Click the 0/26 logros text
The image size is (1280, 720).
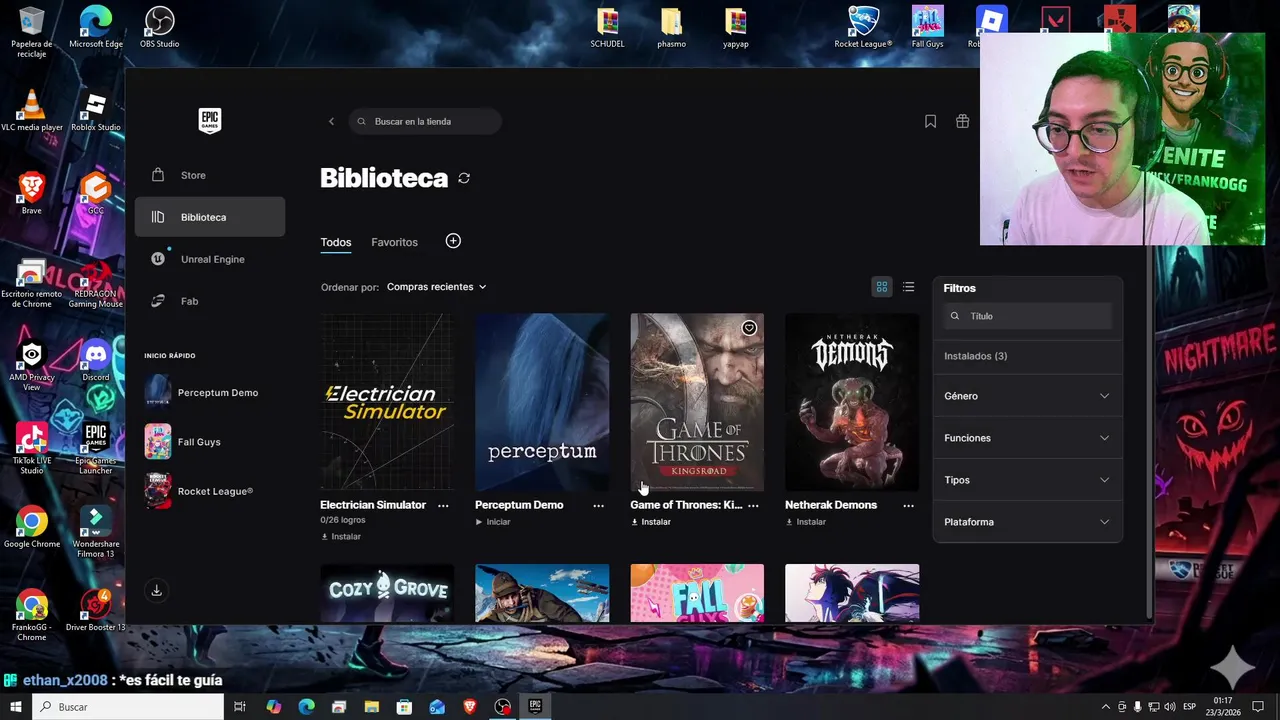[x=343, y=520]
